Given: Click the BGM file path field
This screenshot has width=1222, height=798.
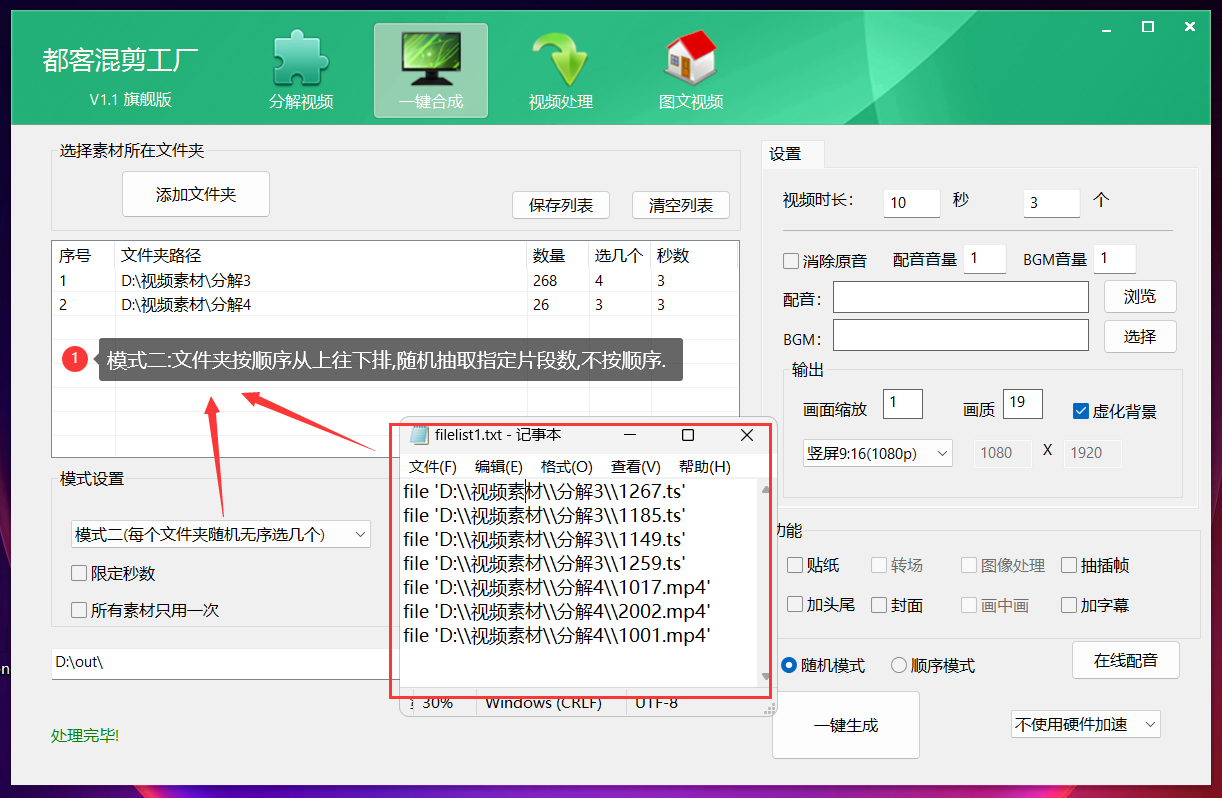Looking at the screenshot, I should (x=960, y=335).
